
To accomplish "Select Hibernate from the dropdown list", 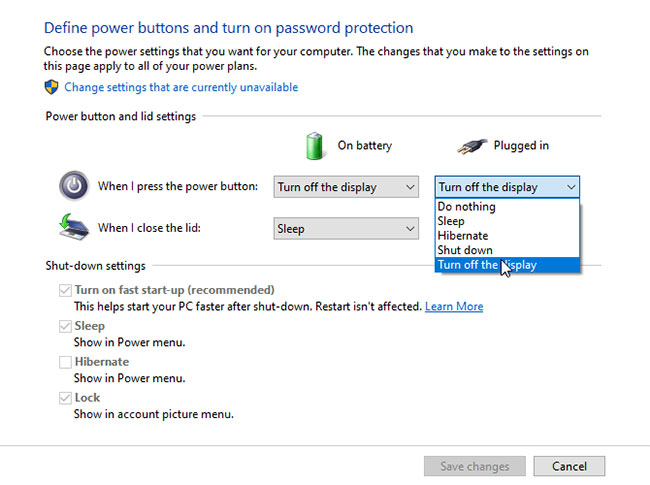I will pyautogui.click(x=463, y=236).
